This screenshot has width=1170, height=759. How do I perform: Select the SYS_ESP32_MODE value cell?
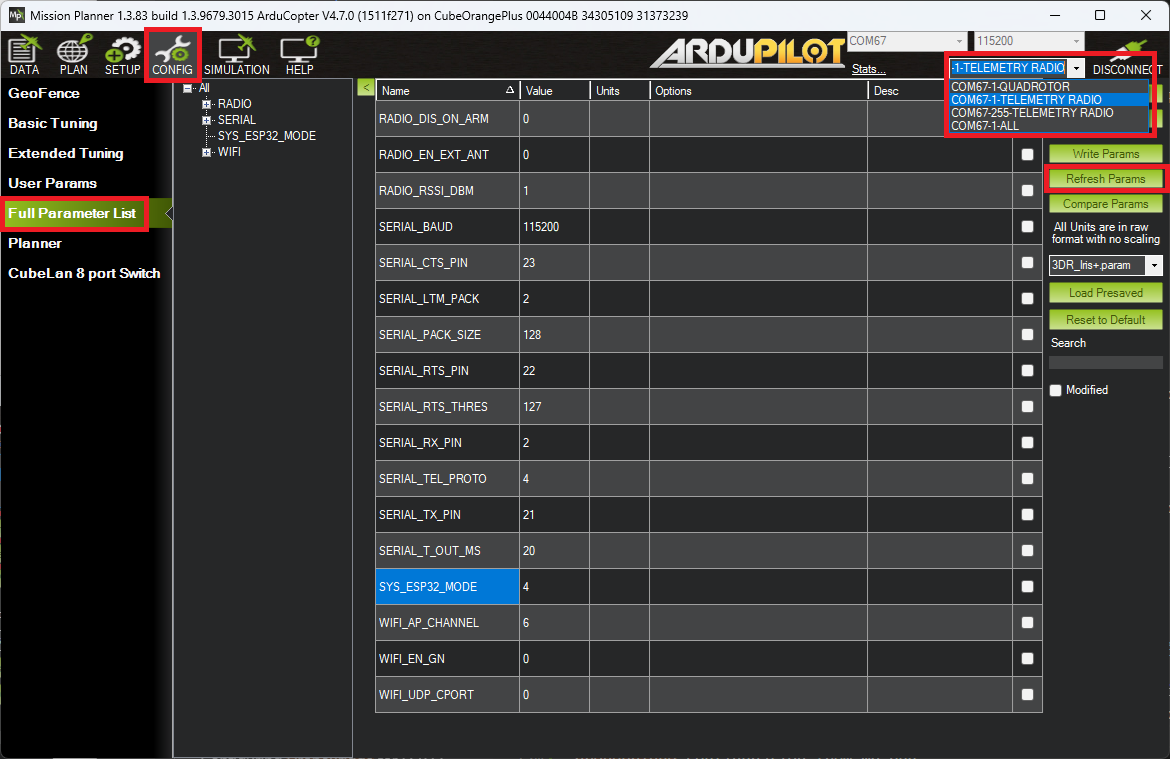554,587
